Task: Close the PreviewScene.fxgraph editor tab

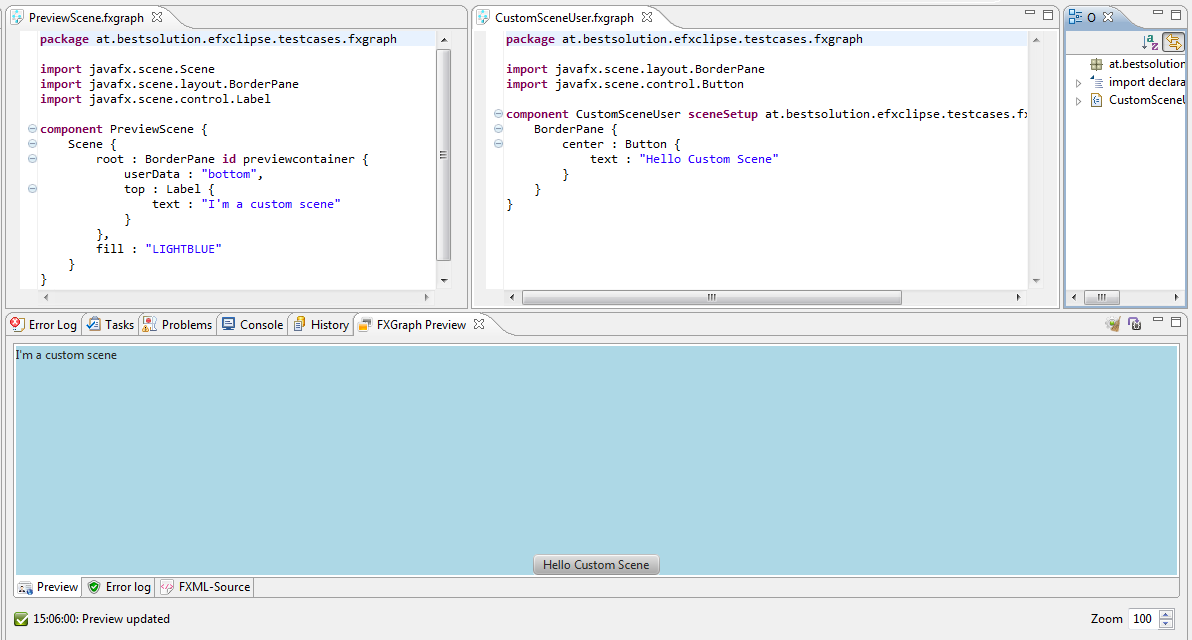Action: [x=157, y=17]
